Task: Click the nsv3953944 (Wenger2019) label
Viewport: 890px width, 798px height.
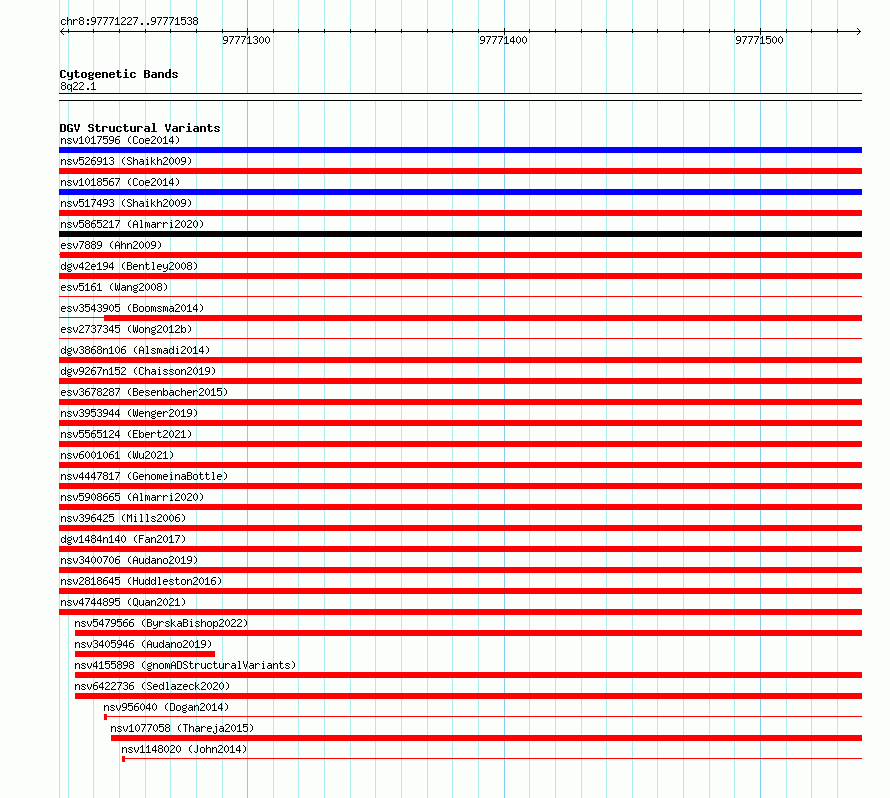Action: coord(129,413)
